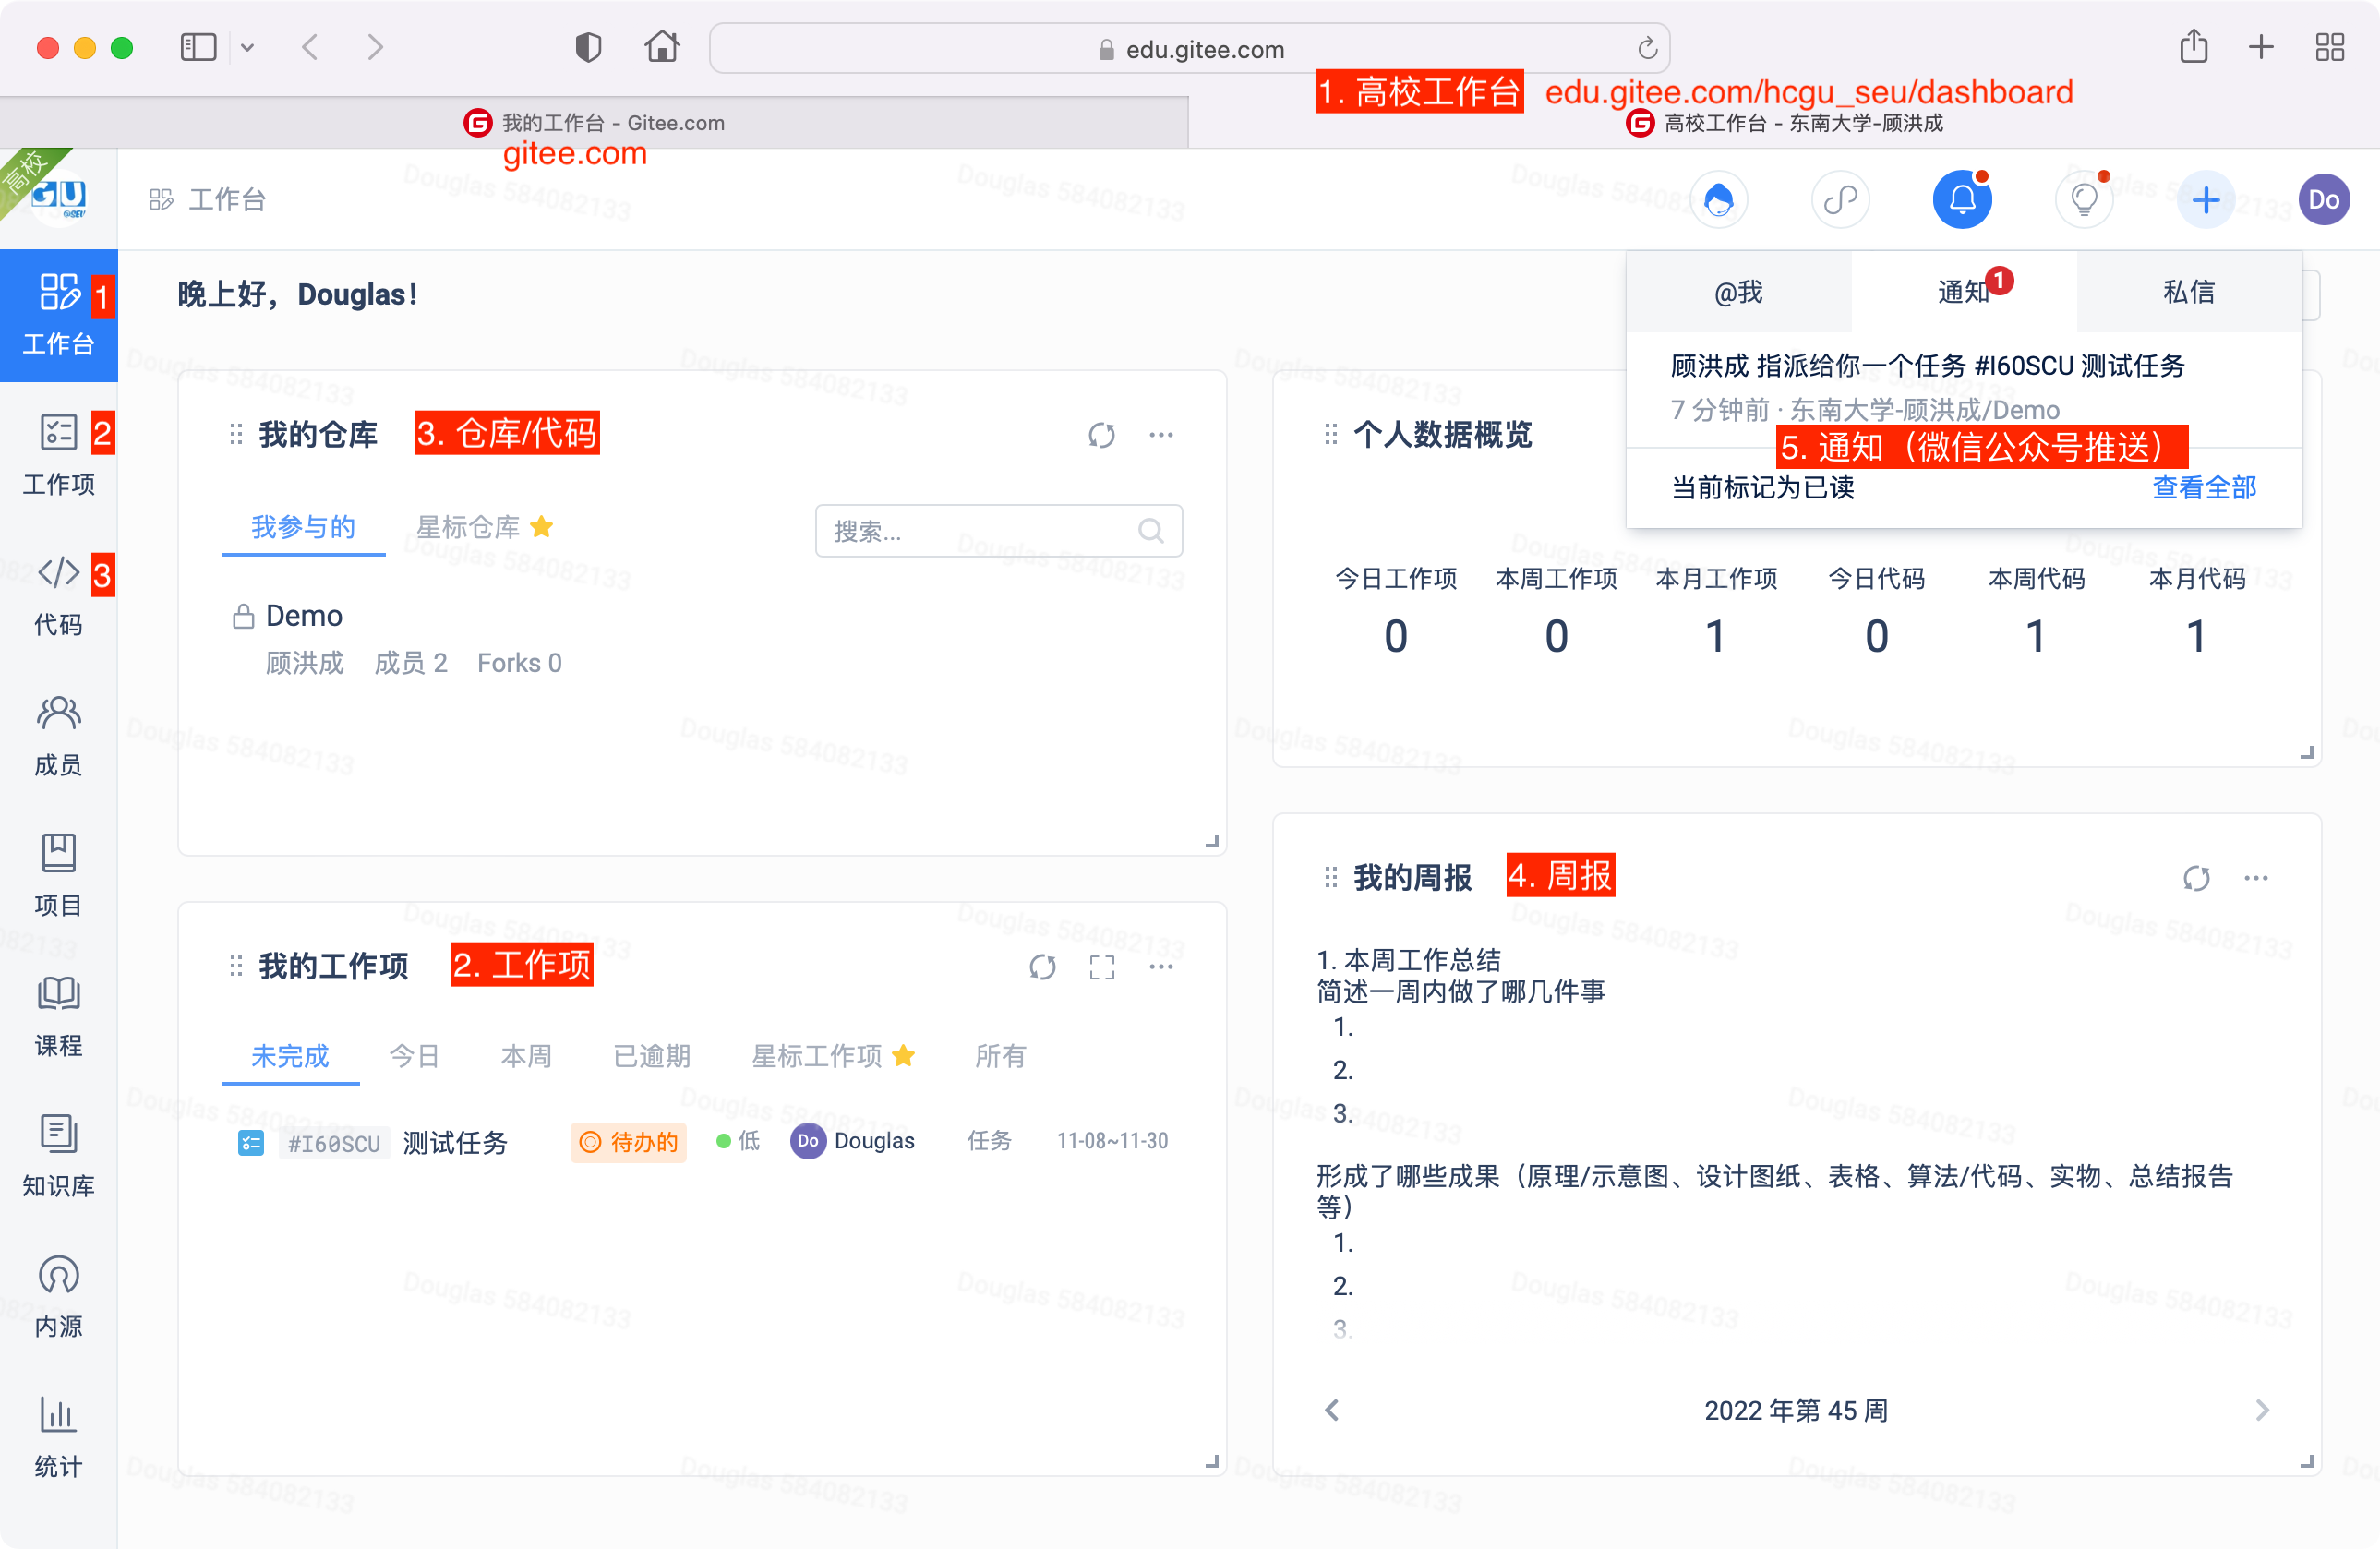2380x1549 pixels.
Task: Click the notification bell icon
Action: (1962, 200)
